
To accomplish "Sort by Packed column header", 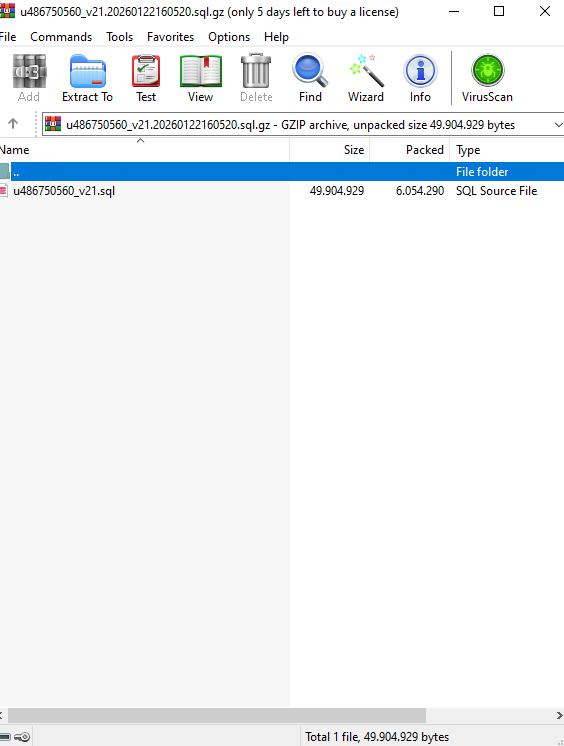I will coord(409,150).
